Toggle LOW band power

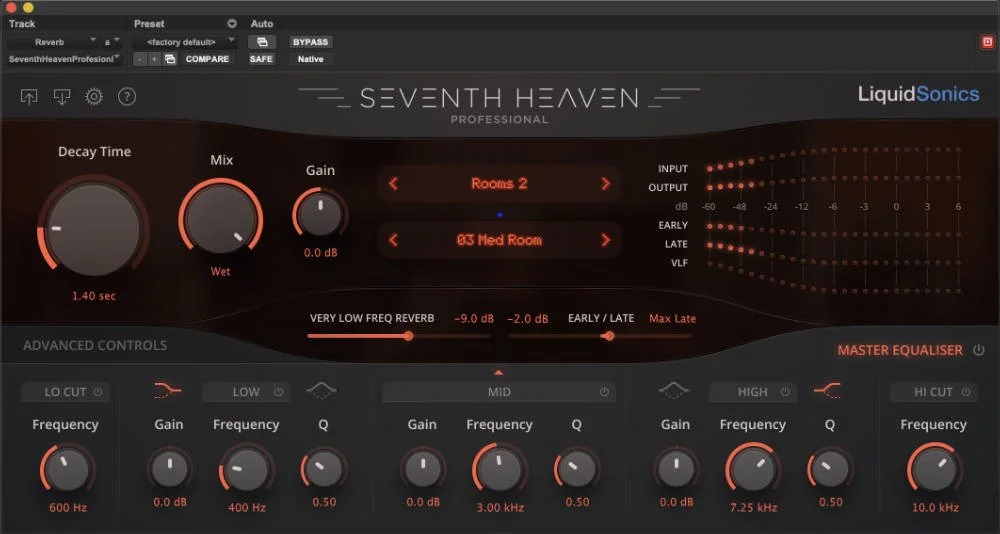[x=279, y=392]
